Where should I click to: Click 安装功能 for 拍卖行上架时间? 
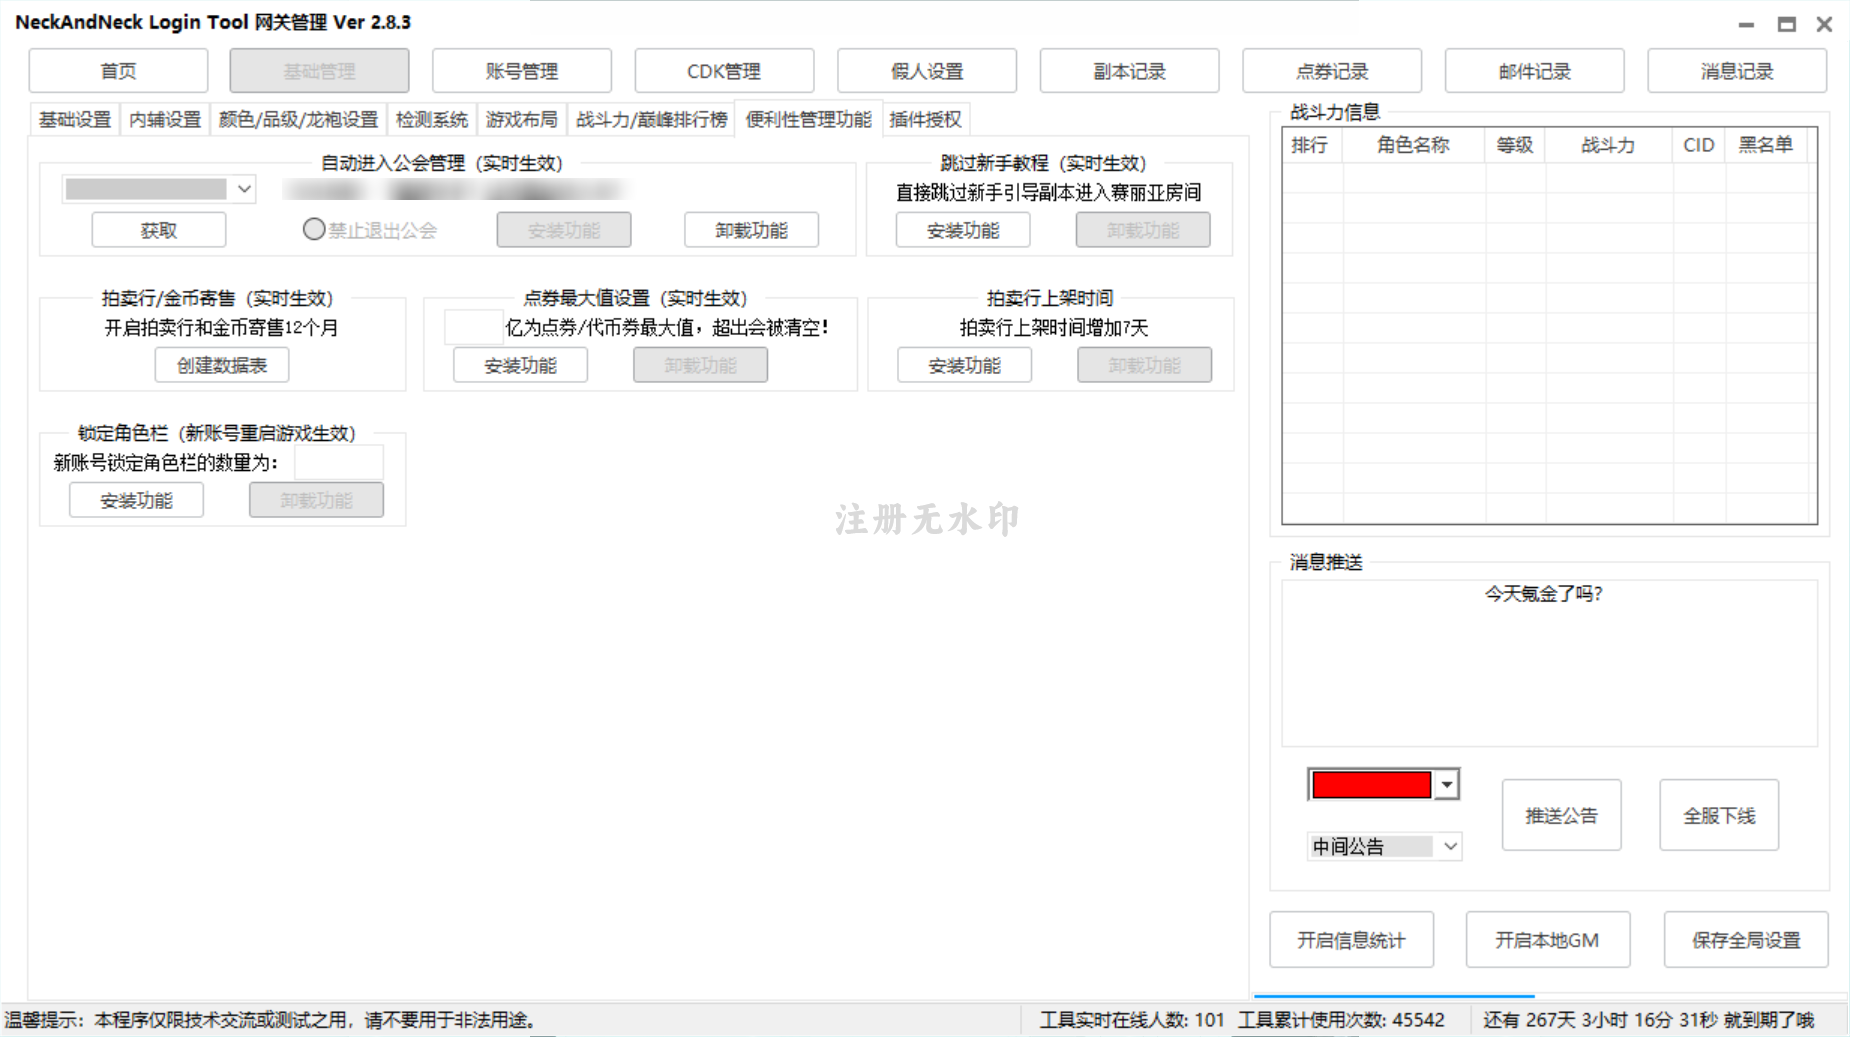(x=964, y=365)
